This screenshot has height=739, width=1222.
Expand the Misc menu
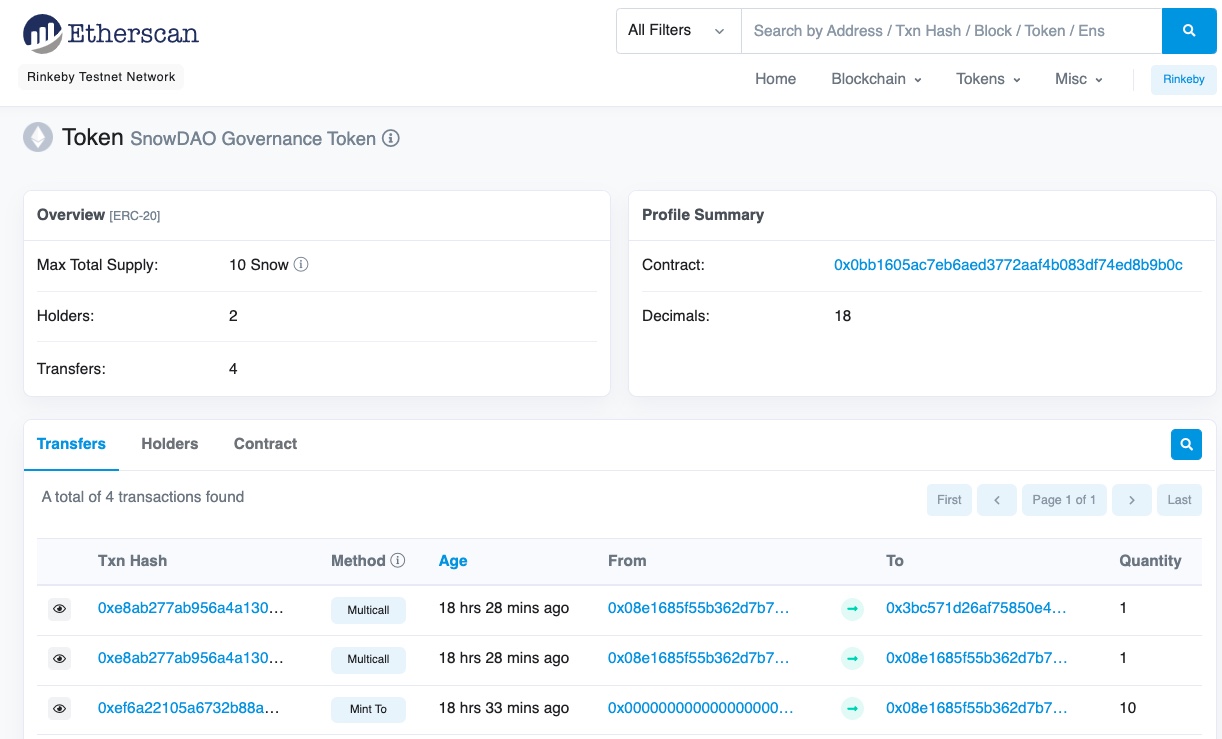1078,79
